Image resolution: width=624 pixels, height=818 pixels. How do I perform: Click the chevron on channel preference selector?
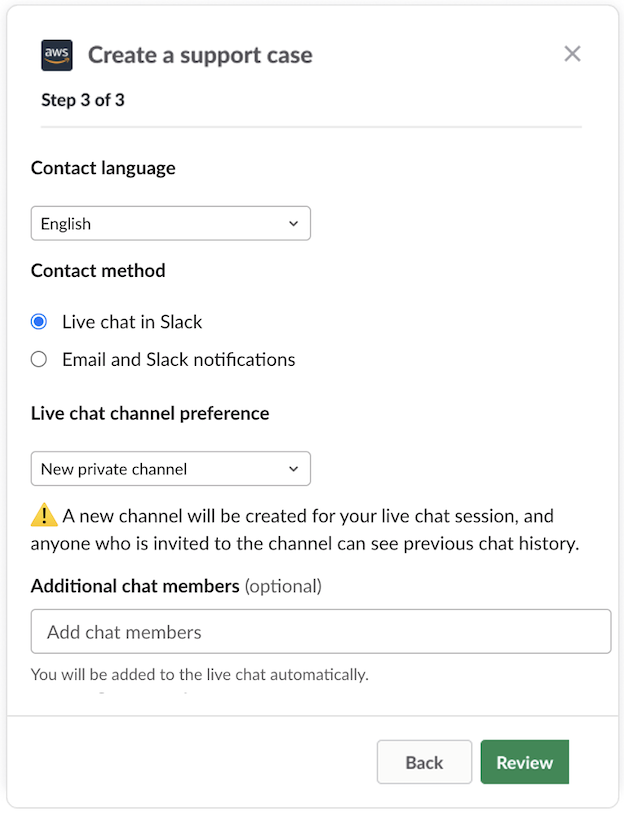point(294,468)
